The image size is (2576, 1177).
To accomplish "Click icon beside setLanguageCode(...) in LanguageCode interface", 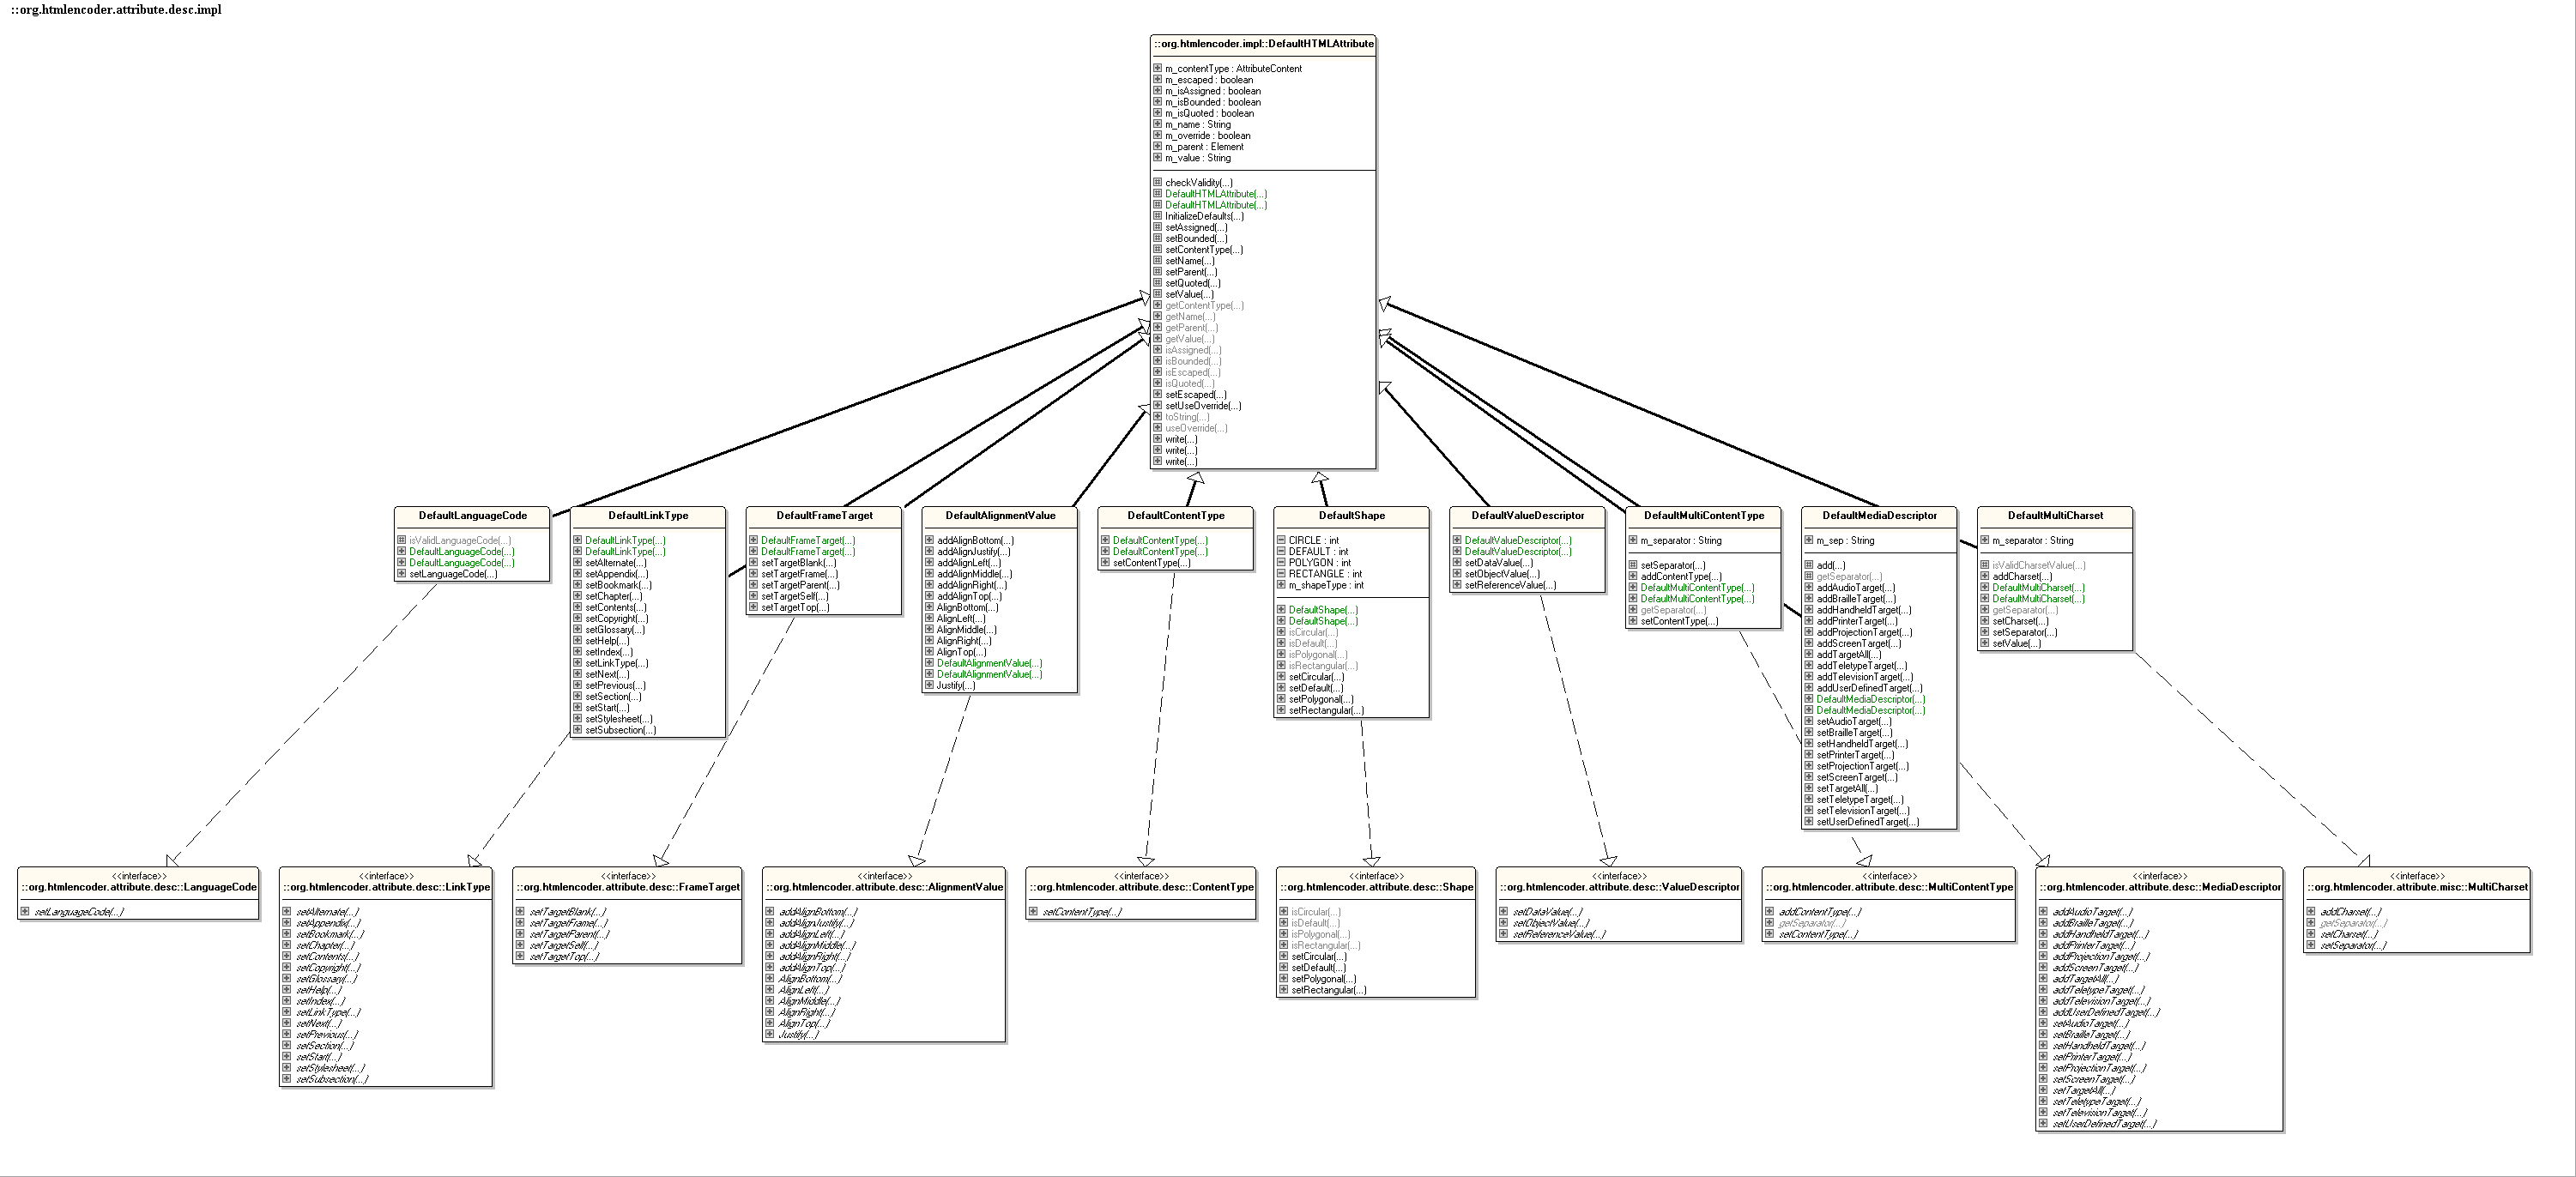I will click(25, 912).
